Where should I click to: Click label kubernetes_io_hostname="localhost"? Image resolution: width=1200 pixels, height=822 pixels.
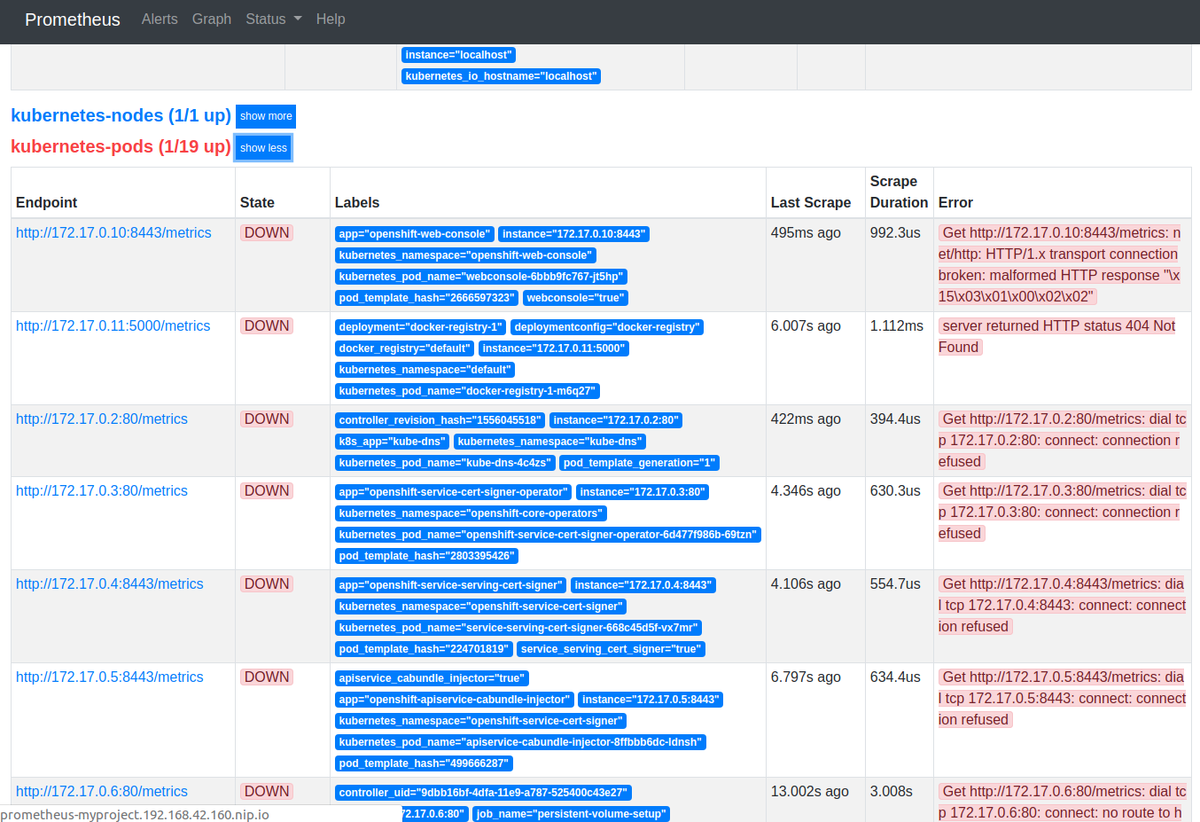point(501,76)
